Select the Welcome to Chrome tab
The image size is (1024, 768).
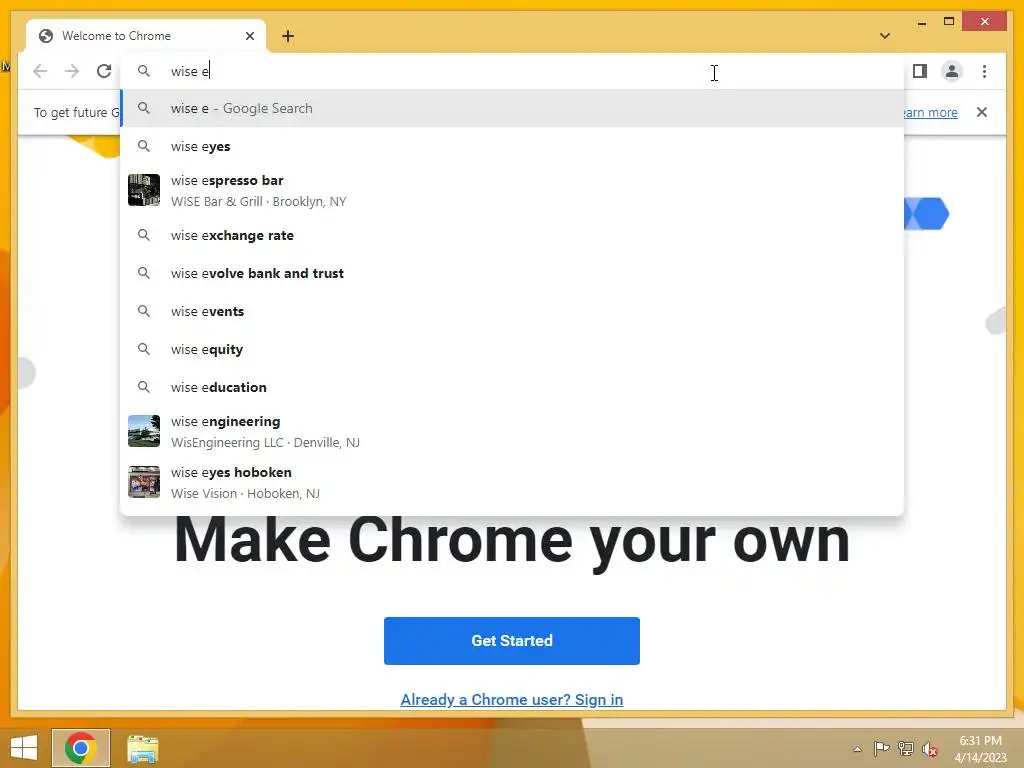point(146,36)
